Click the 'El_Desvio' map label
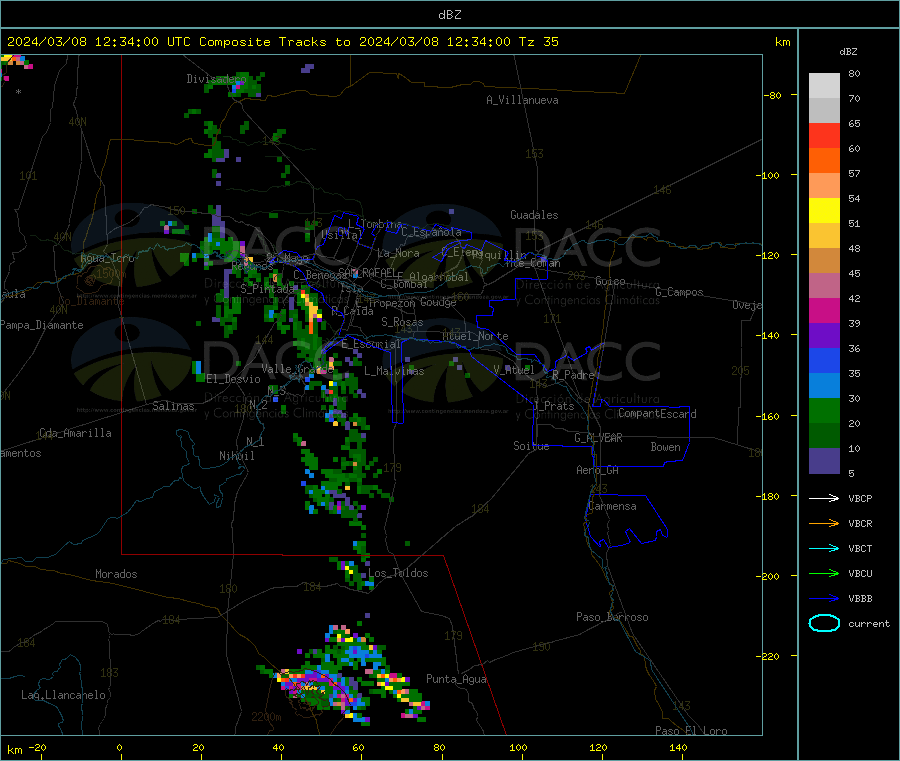This screenshot has height=761, width=900. 234,379
